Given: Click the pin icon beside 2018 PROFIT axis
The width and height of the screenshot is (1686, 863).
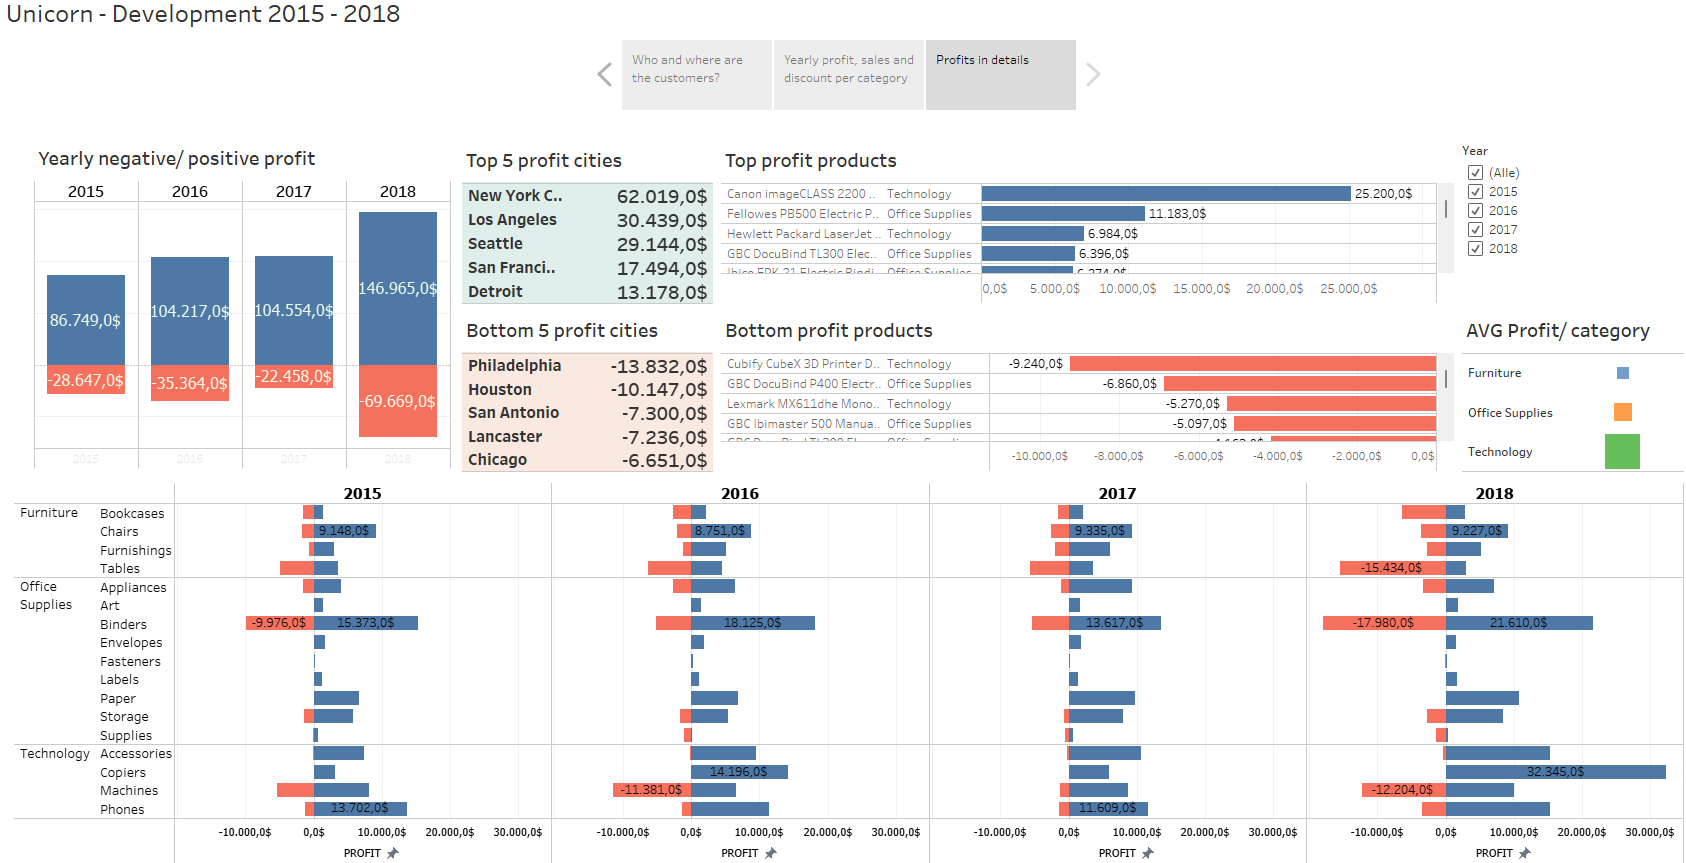Looking at the screenshot, I should coord(1525,853).
